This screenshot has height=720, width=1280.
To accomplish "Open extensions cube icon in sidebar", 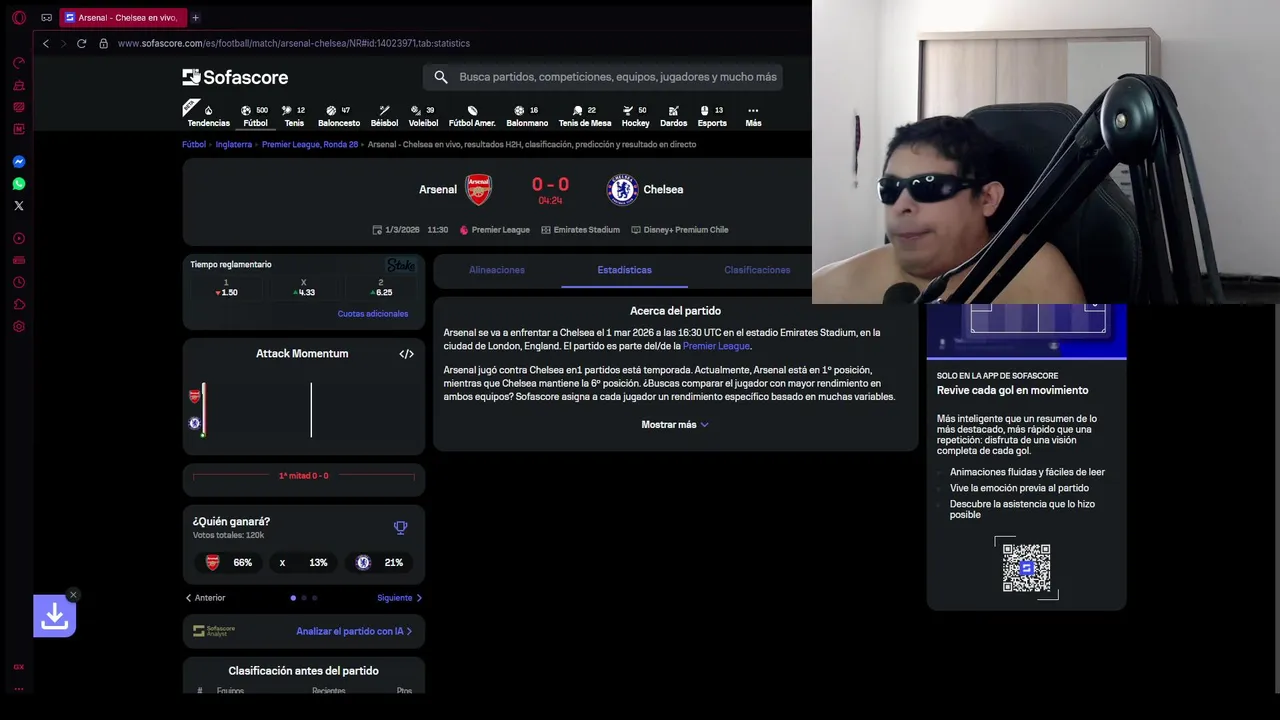I will [18, 304].
